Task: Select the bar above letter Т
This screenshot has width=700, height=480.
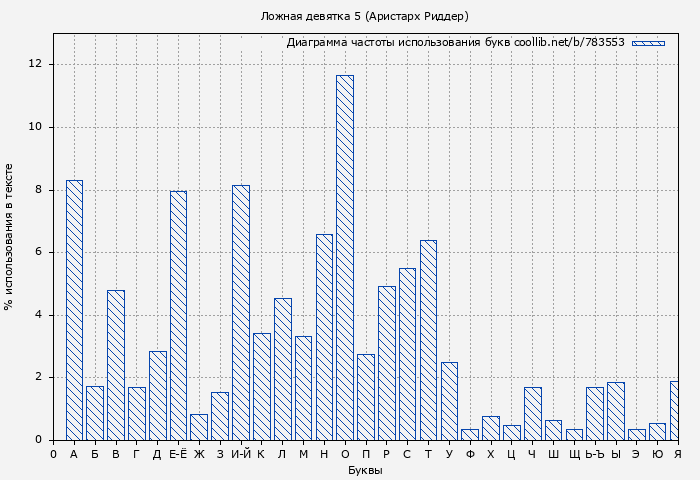Action: [428, 340]
